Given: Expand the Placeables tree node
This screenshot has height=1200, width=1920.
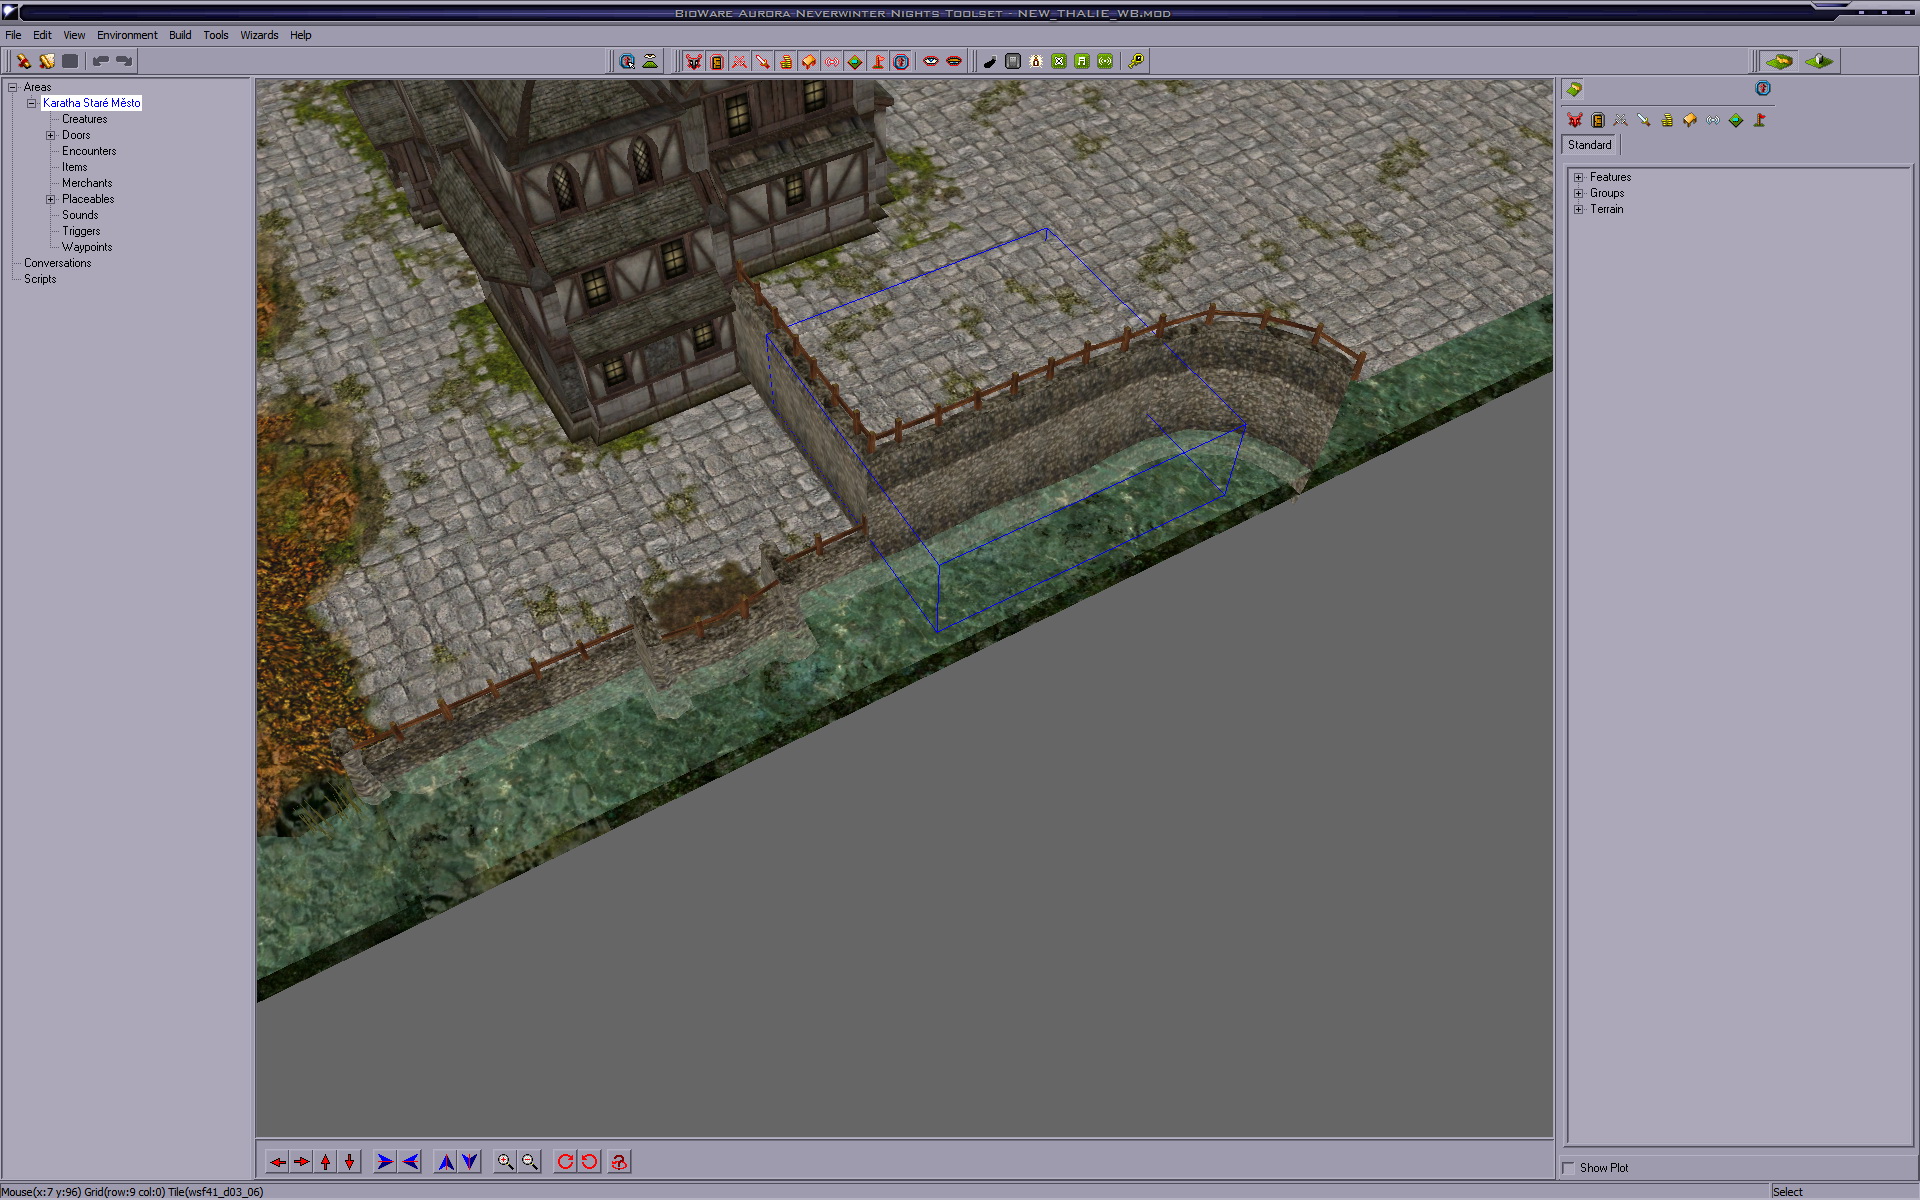Looking at the screenshot, I should (x=50, y=199).
